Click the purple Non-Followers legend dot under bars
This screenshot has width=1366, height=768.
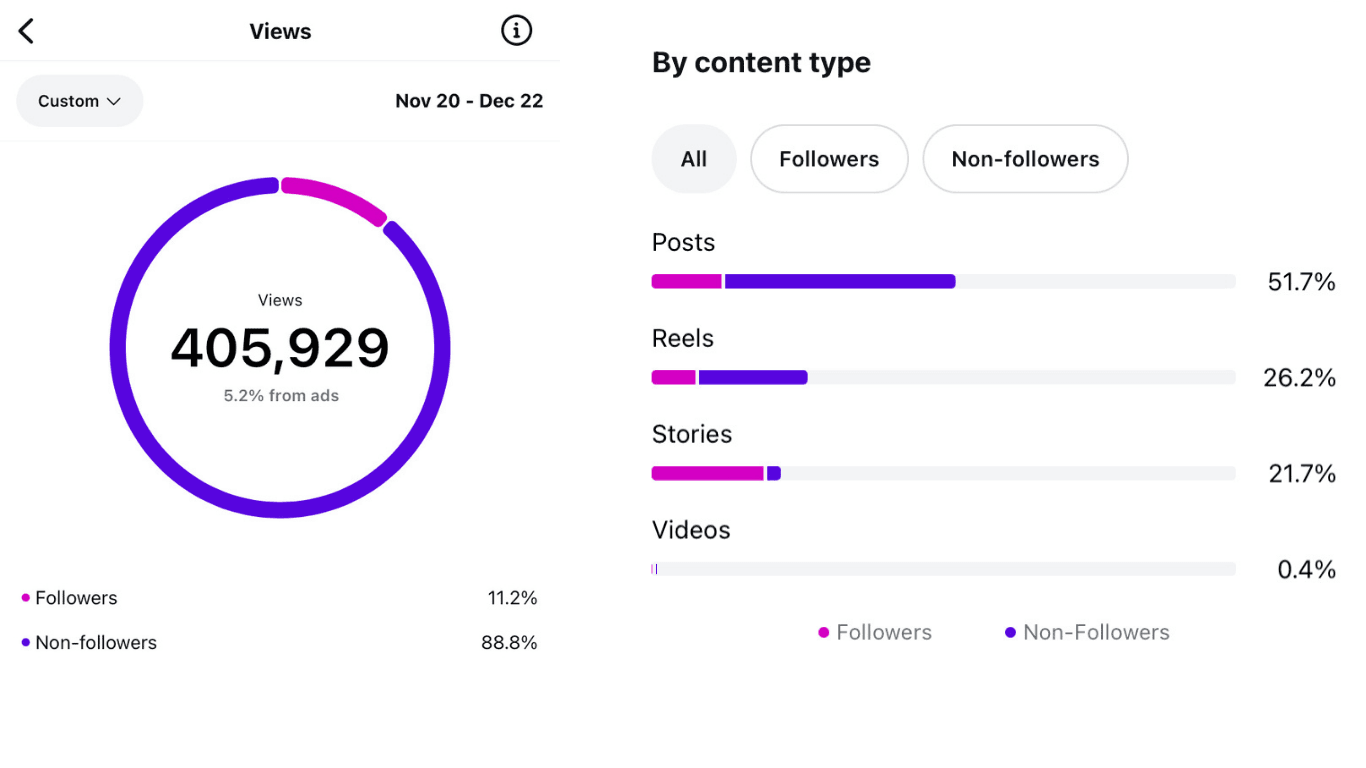[1010, 633]
